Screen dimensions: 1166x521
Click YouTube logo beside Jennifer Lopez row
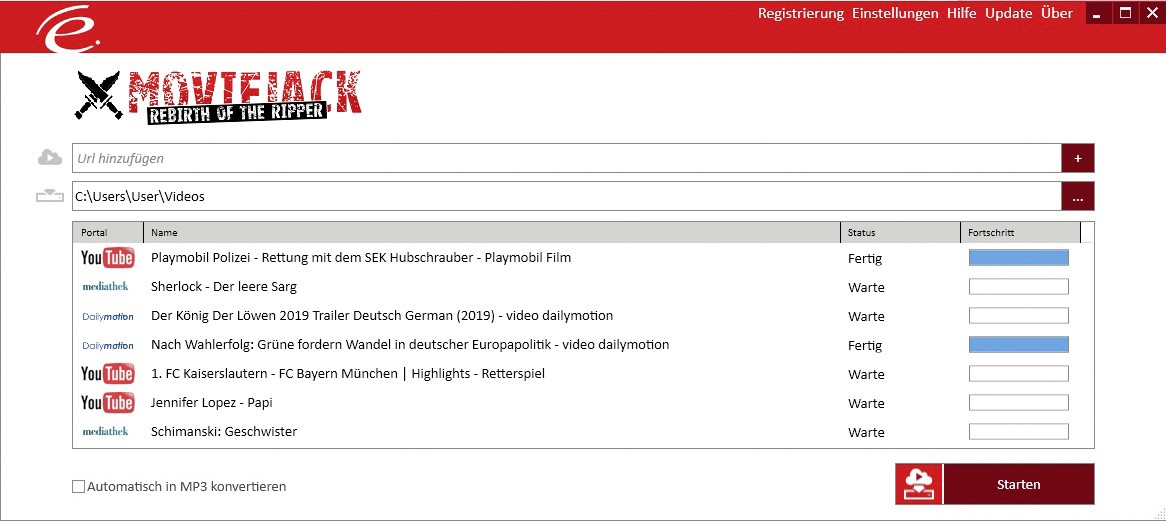click(108, 403)
